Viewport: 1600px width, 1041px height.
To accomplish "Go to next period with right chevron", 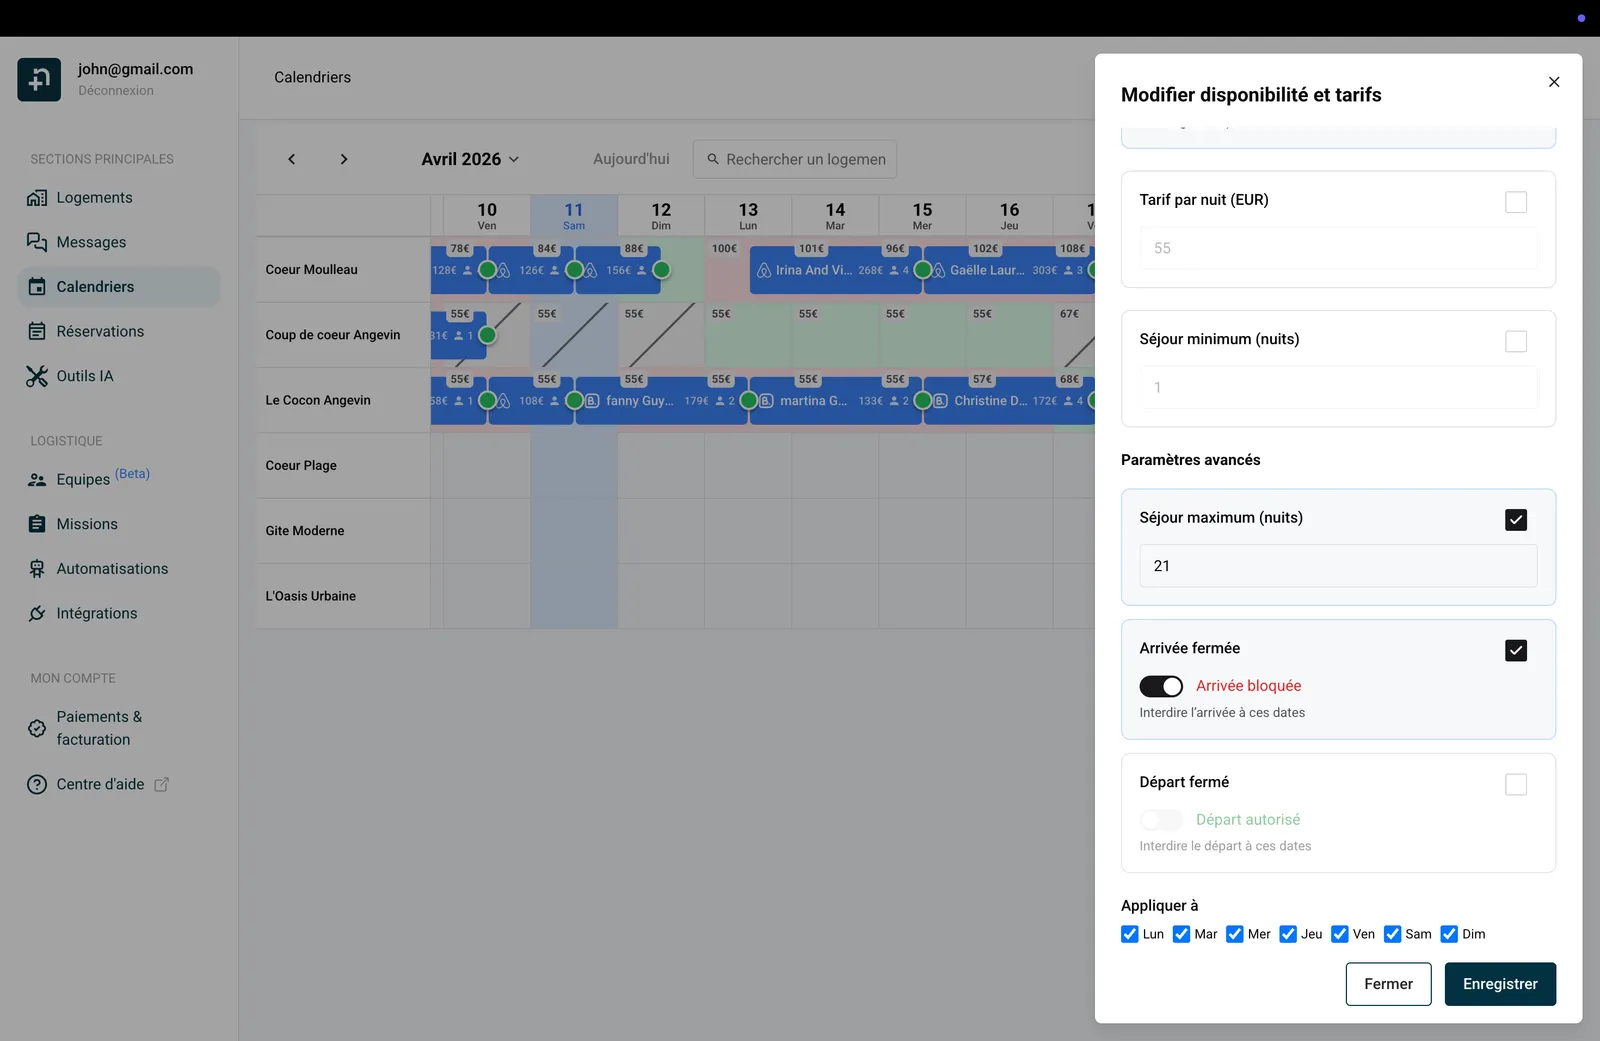I will pos(344,159).
